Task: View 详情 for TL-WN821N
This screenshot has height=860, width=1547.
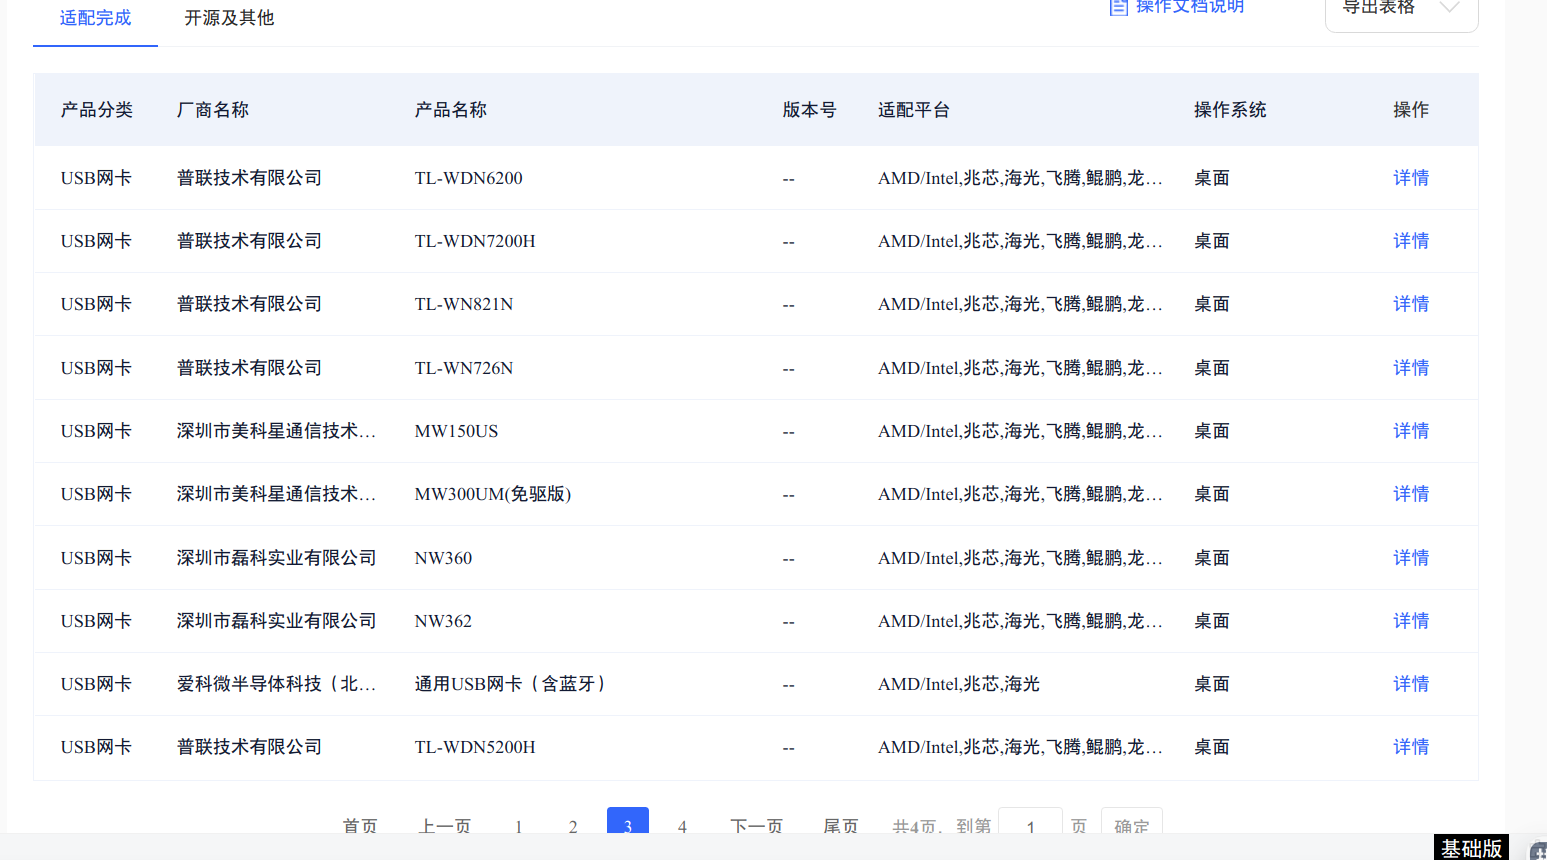Action: [1411, 304]
